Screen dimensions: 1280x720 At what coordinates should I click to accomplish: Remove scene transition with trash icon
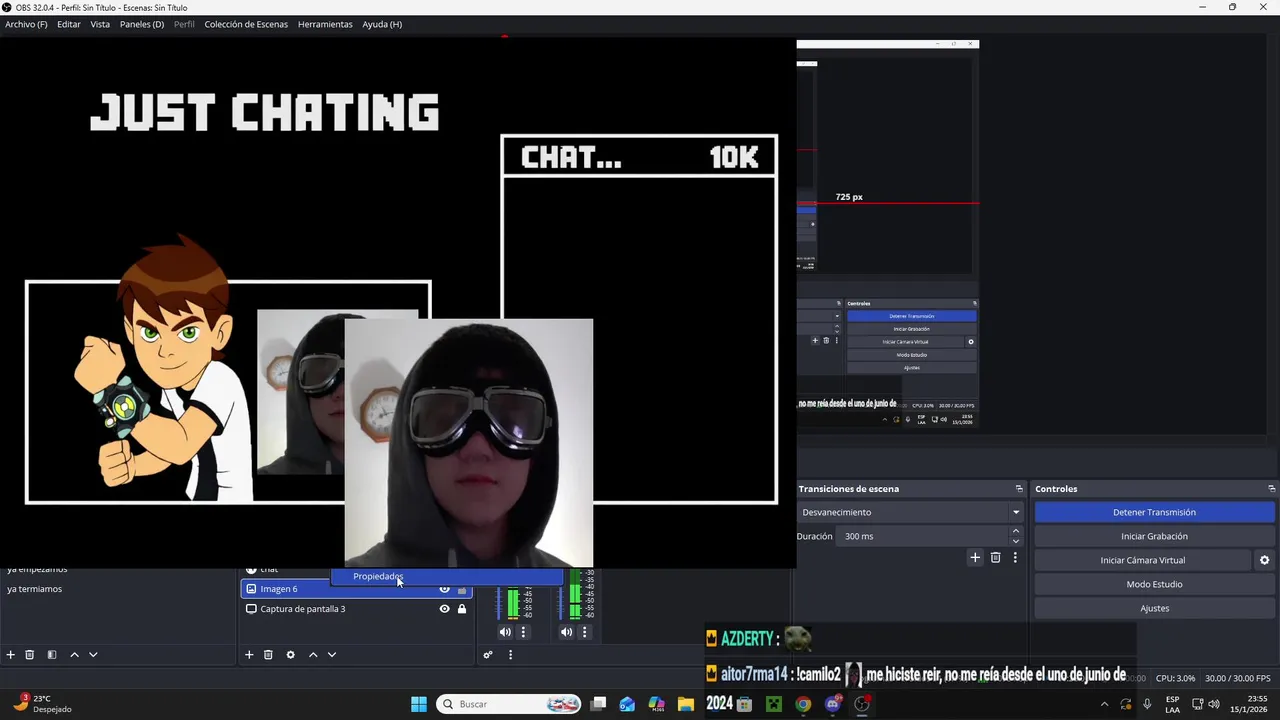point(995,558)
